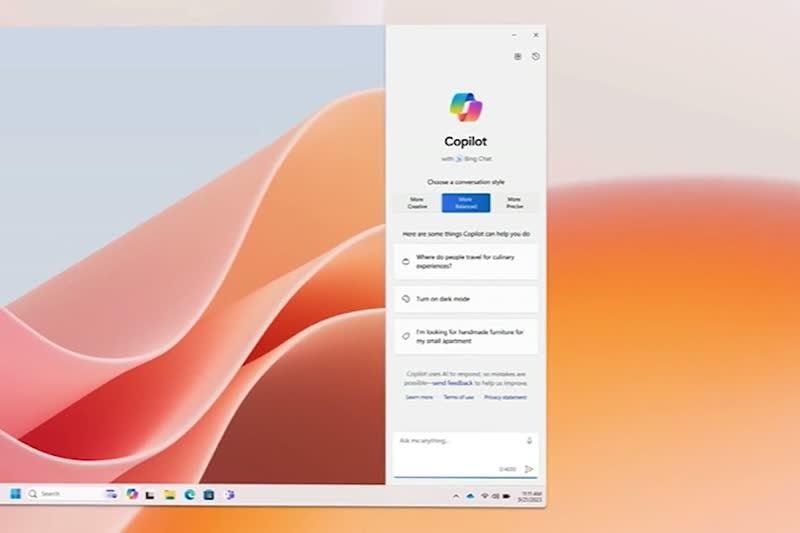Open the plugins grid icon in Copilot header

517,57
